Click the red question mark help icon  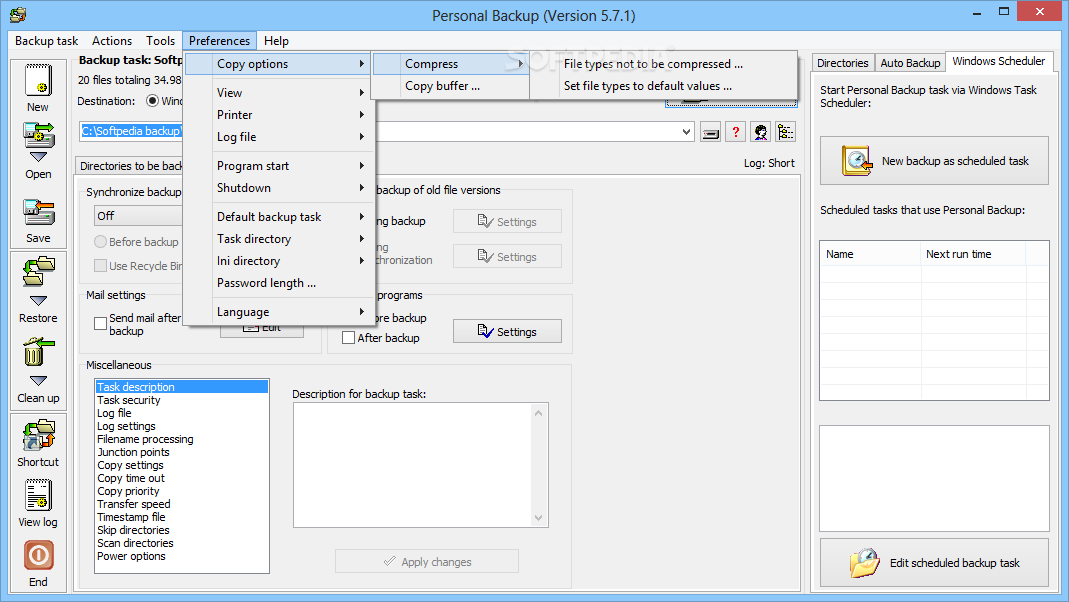pyautogui.click(x=736, y=132)
